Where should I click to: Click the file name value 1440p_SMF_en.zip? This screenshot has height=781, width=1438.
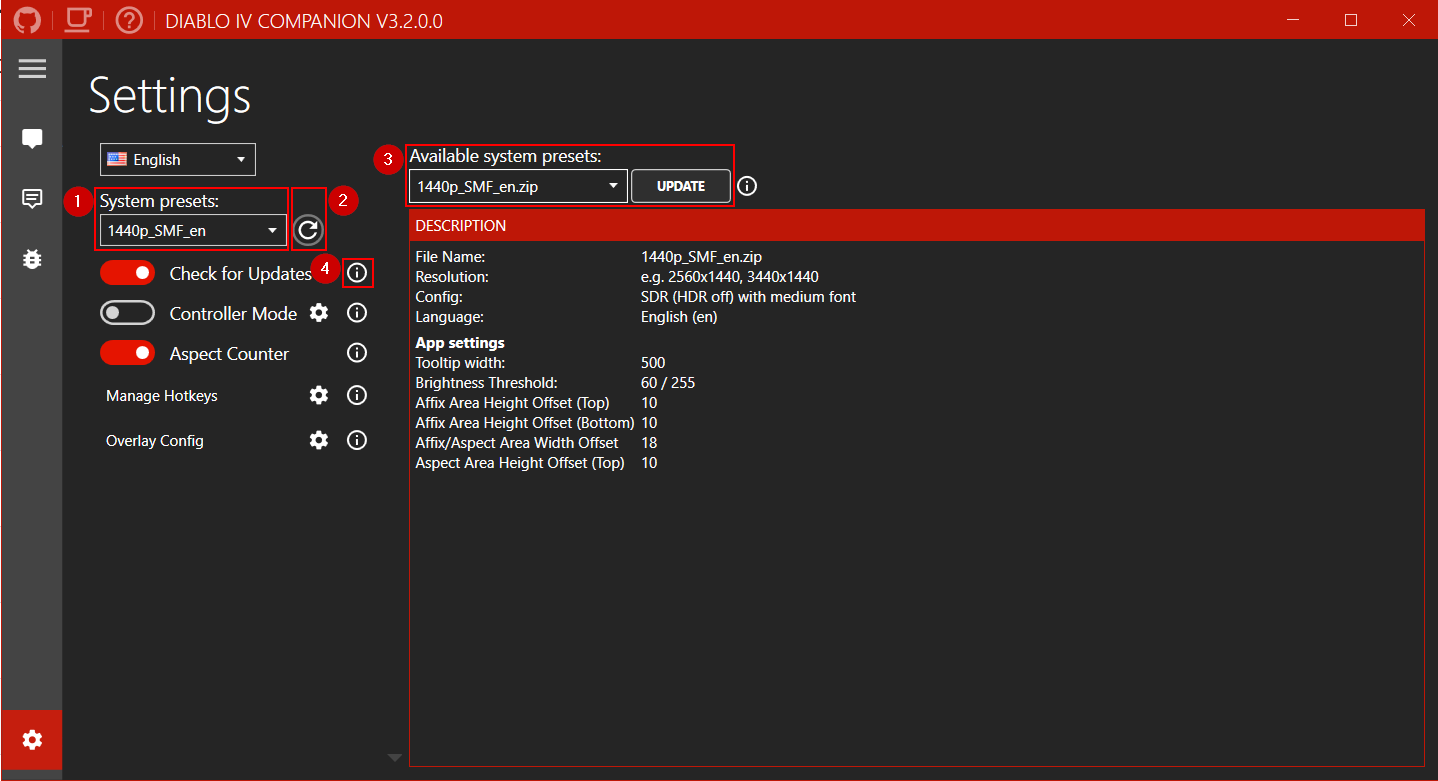pyautogui.click(x=701, y=257)
